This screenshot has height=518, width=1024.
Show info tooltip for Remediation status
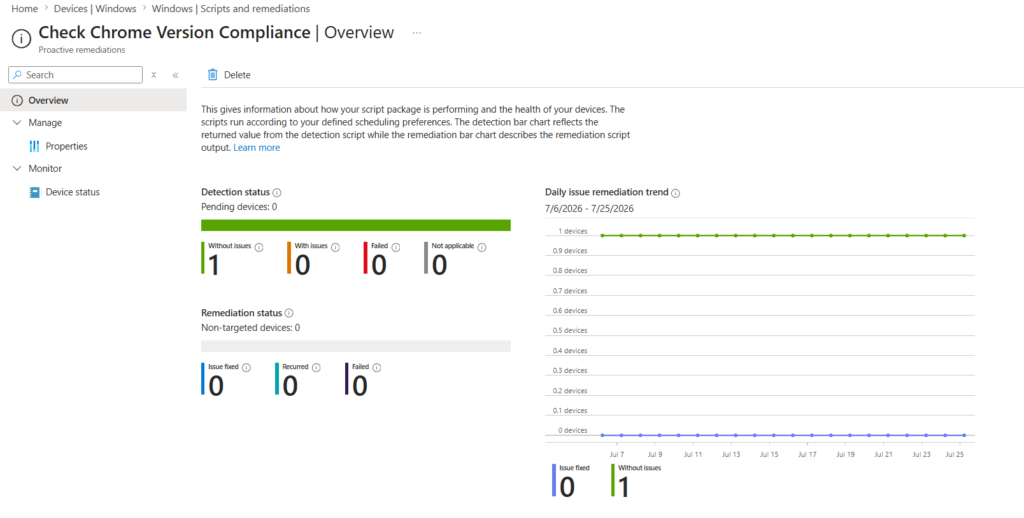[289, 313]
